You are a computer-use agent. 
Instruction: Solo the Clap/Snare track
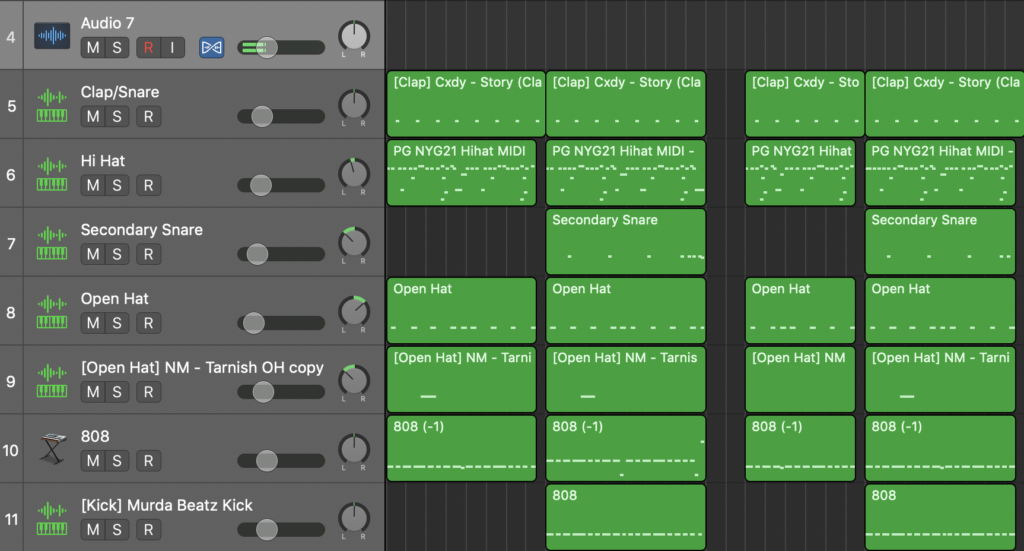(x=117, y=117)
